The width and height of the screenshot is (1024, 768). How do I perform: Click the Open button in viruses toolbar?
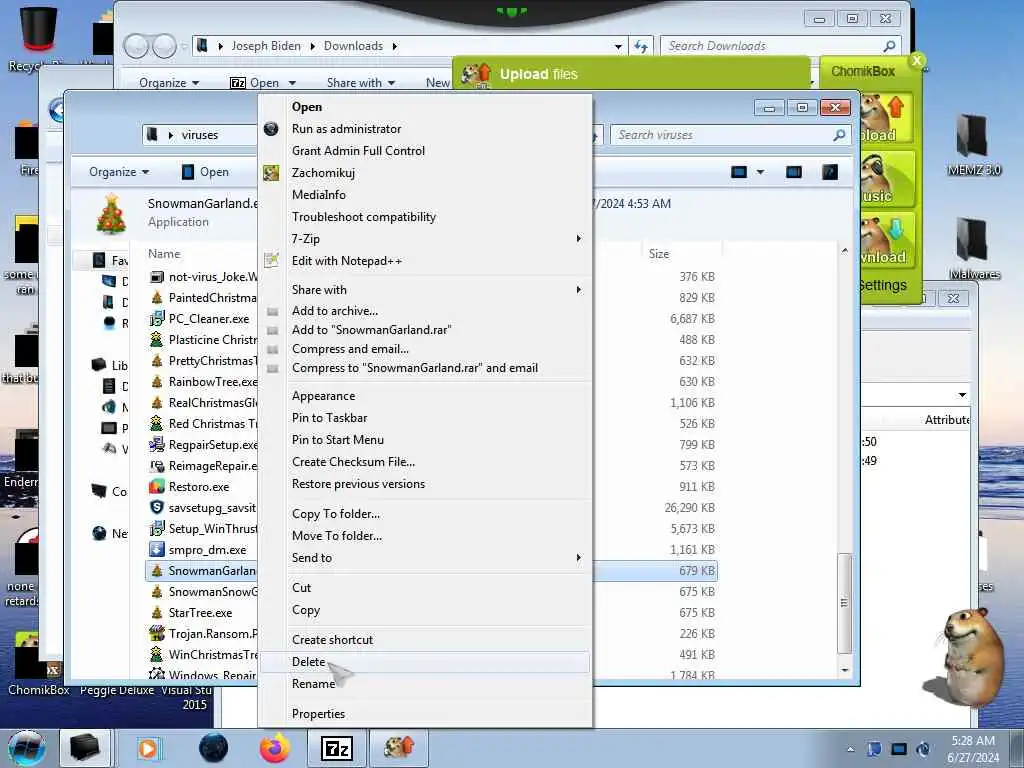(x=205, y=172)
